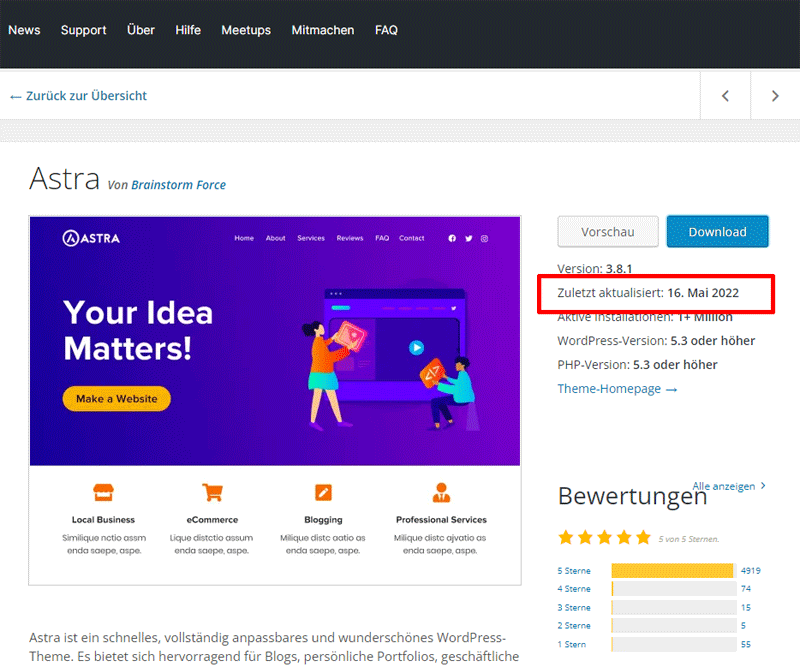Click the Download button
800x667 pixels.
click(x=717, y=232)
